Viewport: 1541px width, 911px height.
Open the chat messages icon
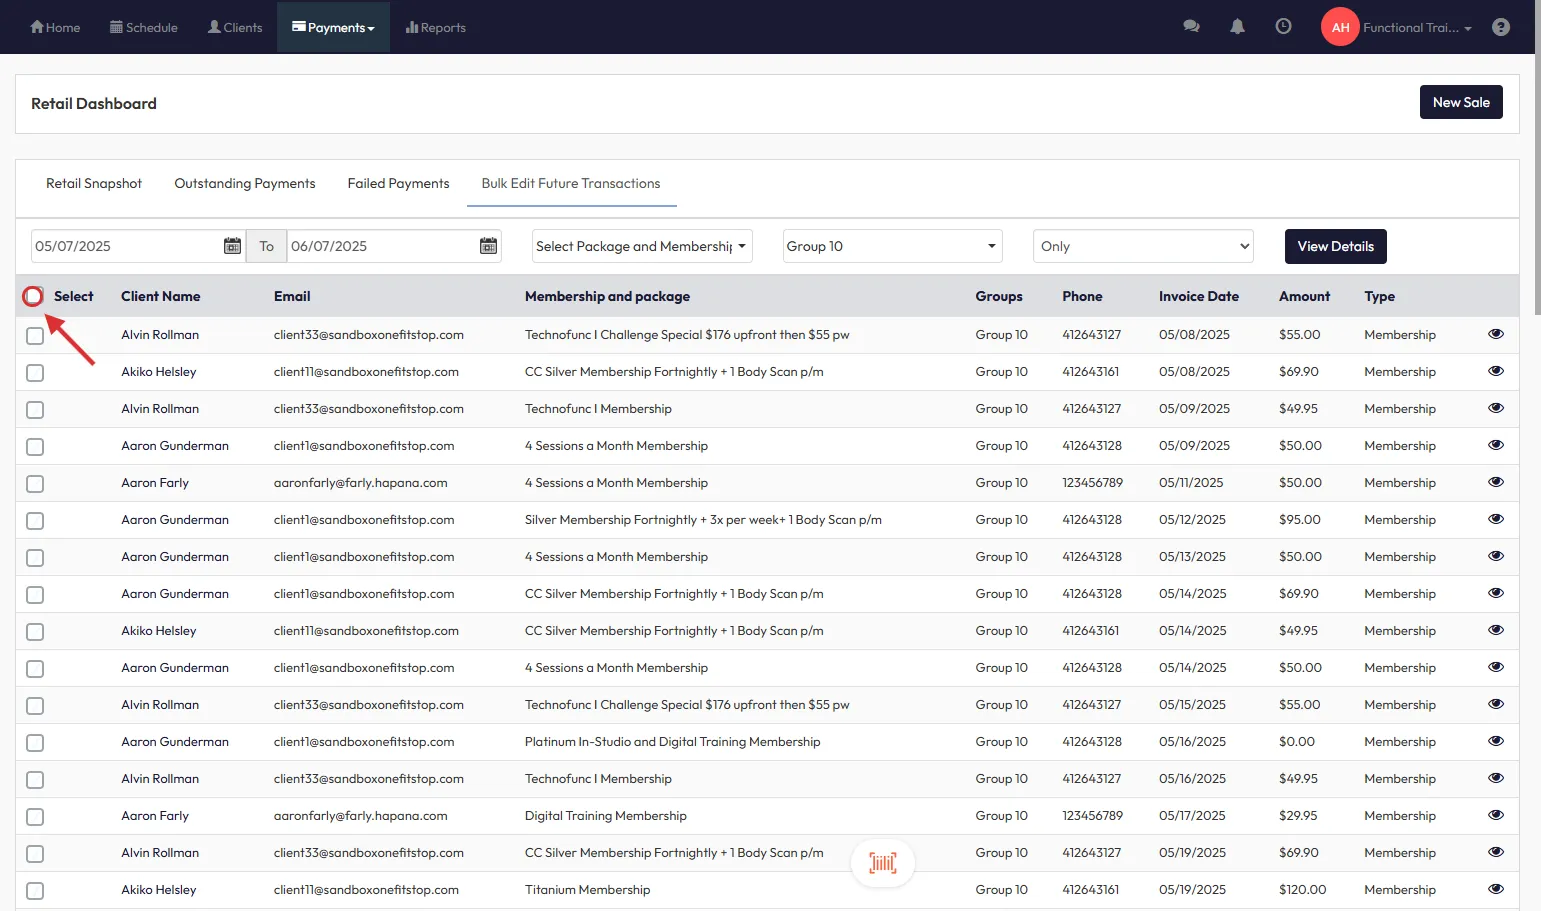(1191, 27)
